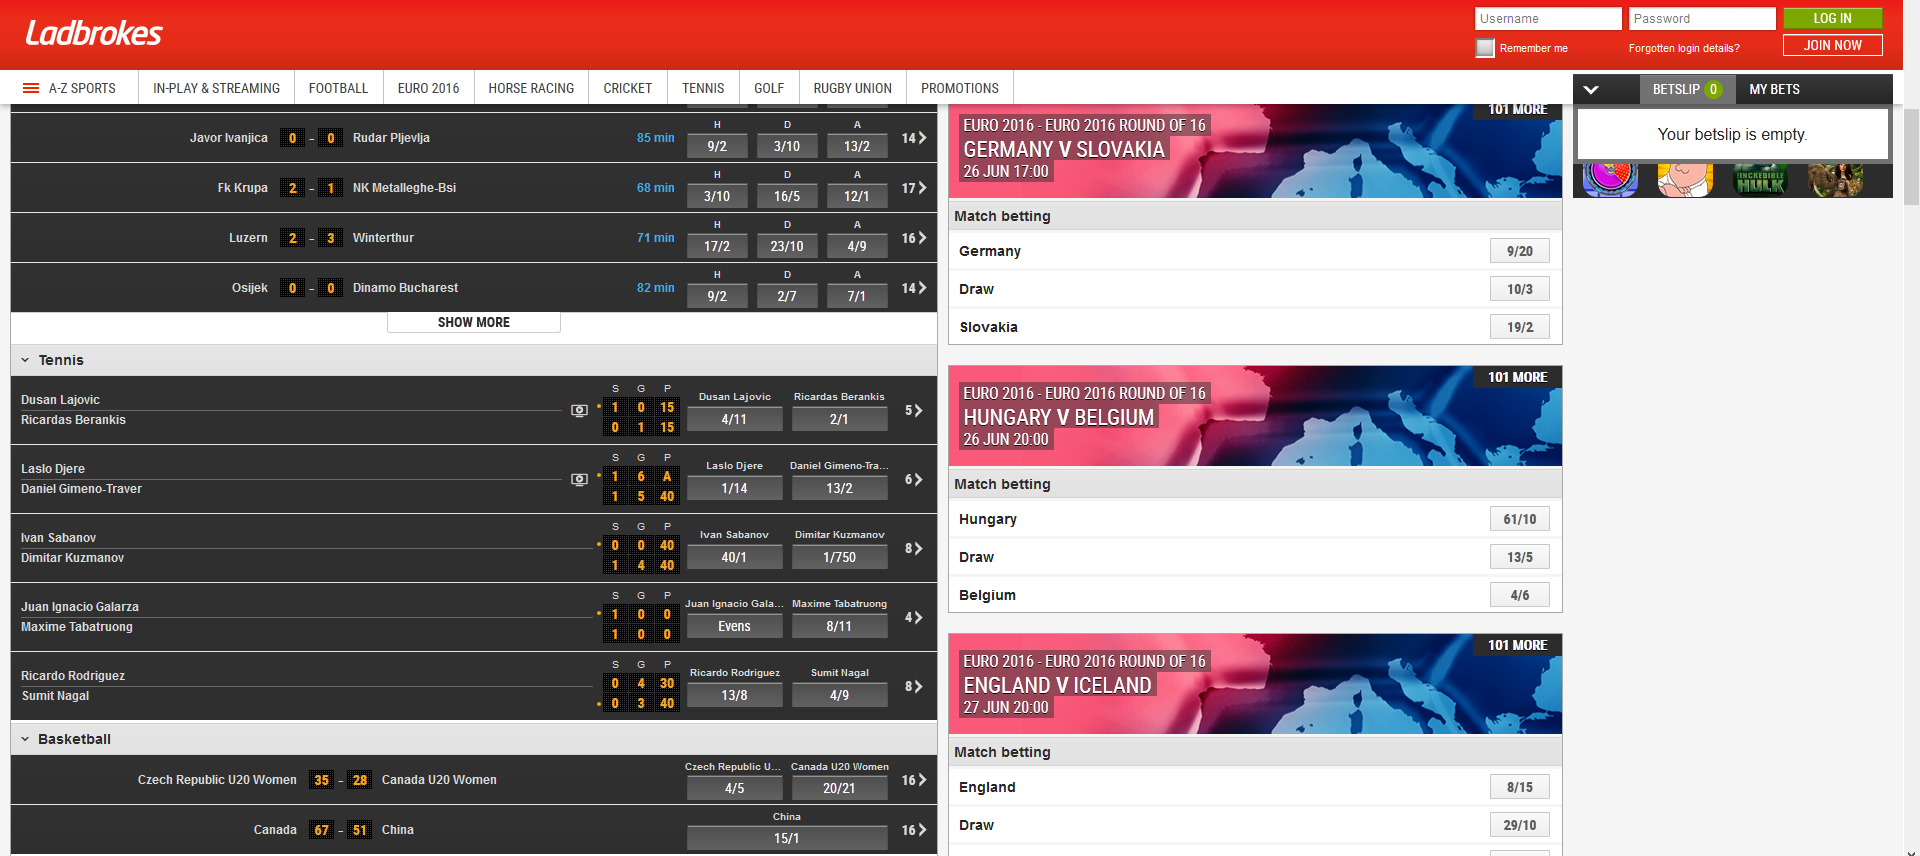Image resolution: width=1920 pixels, height=856 pixels.
Task: Collapse the Basketball section
Action: tap(25, 739)
